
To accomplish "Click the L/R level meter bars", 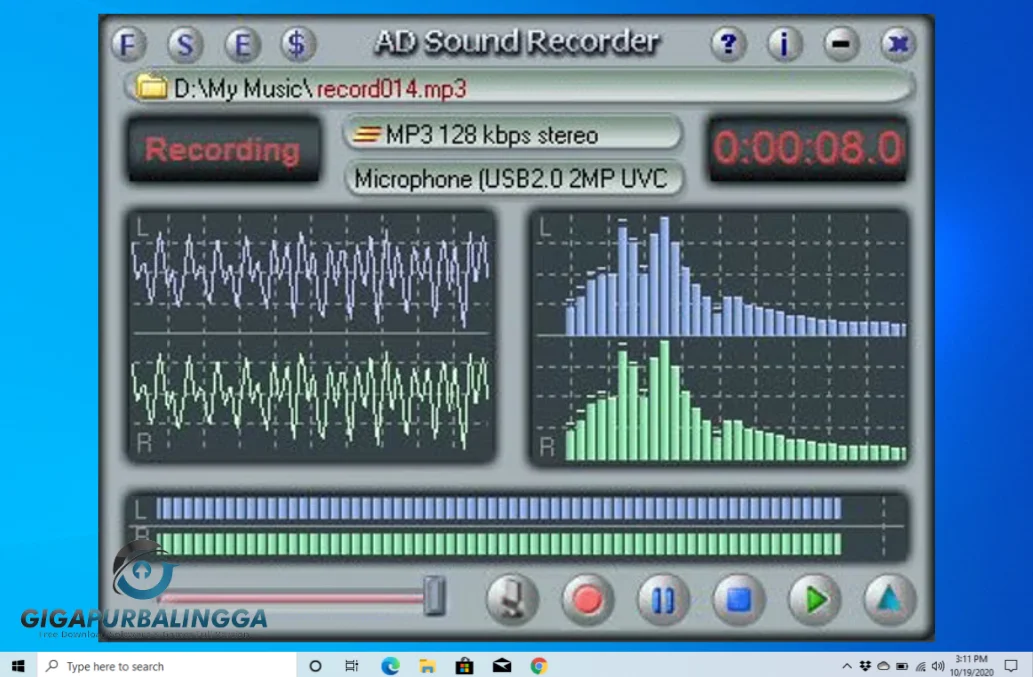I will 518,526.
